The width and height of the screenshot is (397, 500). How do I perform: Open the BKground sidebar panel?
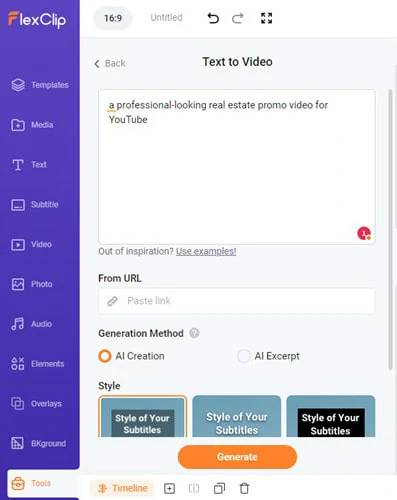point(38,443)
